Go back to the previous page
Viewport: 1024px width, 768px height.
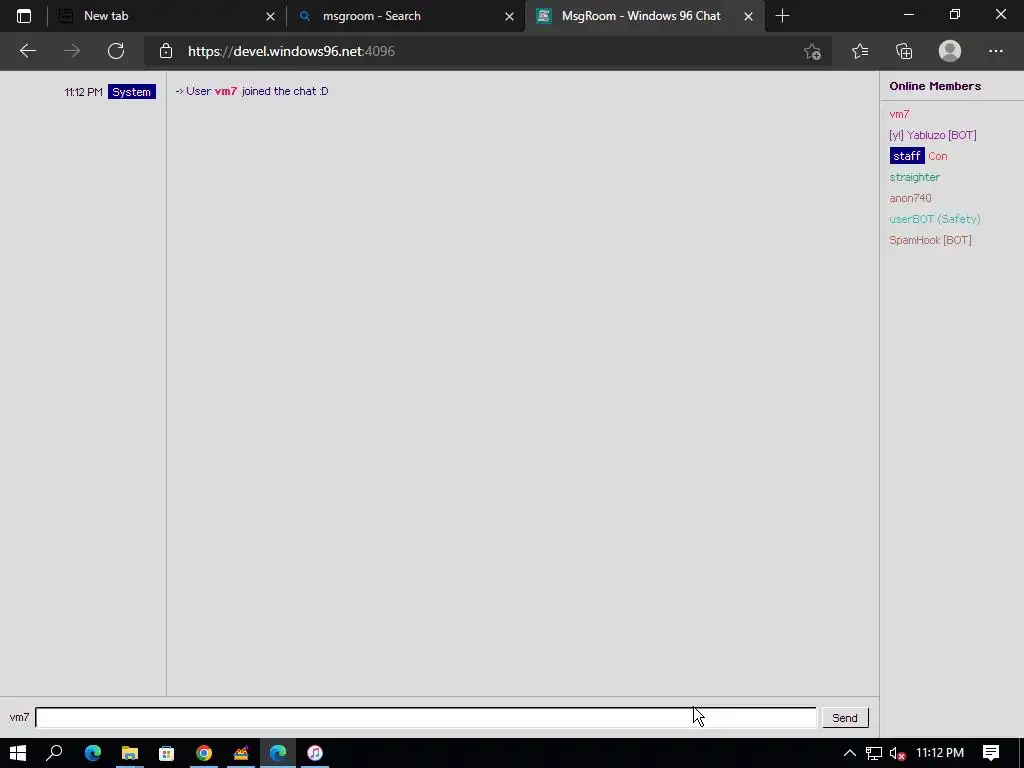click(x=27, y=51)
